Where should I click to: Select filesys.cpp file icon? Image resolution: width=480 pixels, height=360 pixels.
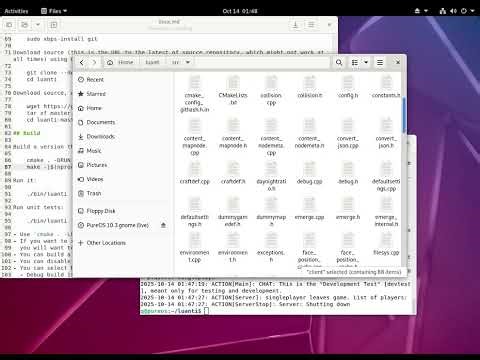coord(386,240)
